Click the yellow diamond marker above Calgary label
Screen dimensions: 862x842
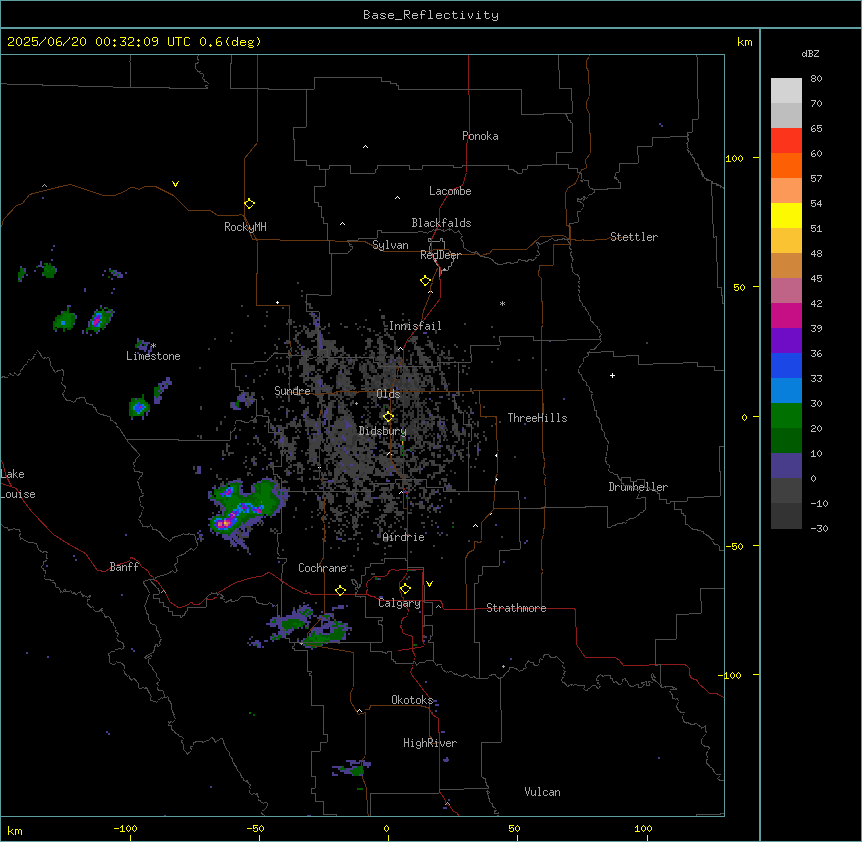pyautogui.click(x=405, y=589)
